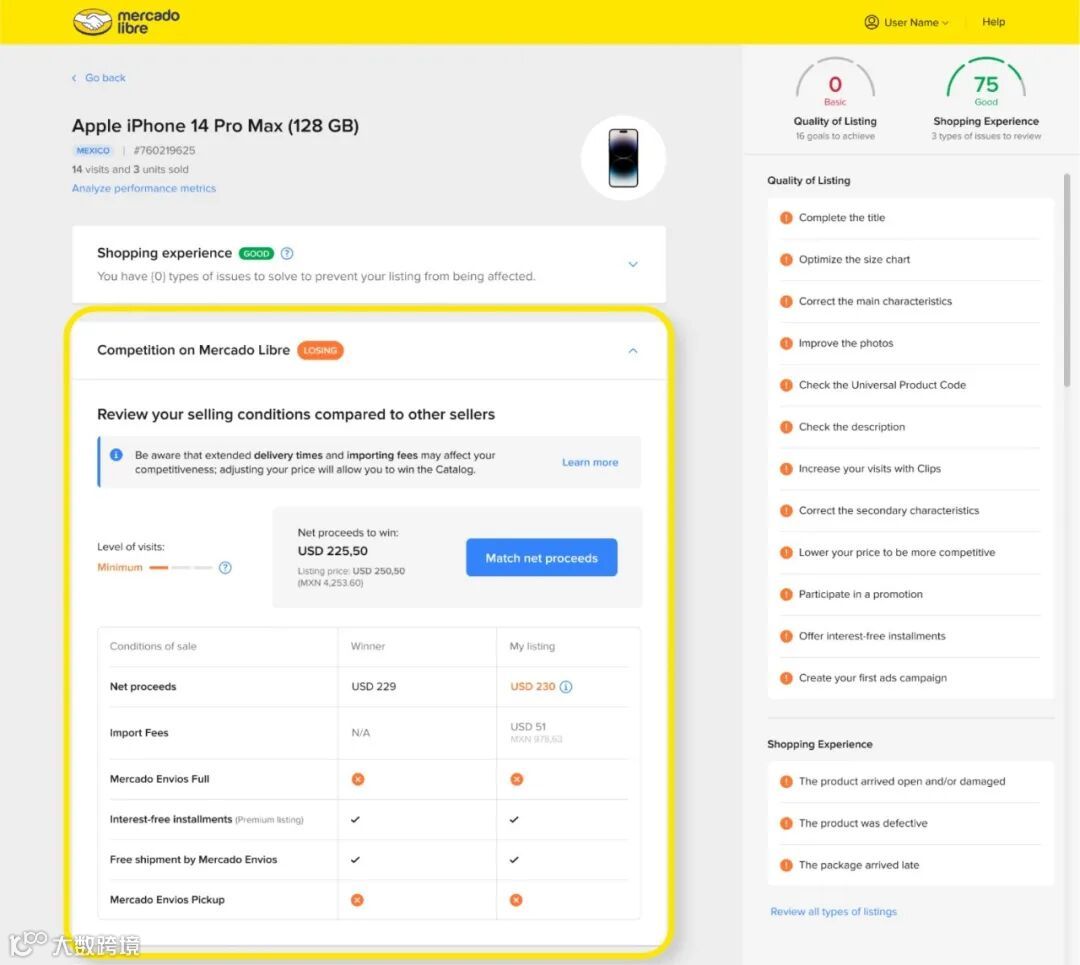Click the Level of visits help icon
Viewport: 1080px width, 965px height.
coord(225,568)
